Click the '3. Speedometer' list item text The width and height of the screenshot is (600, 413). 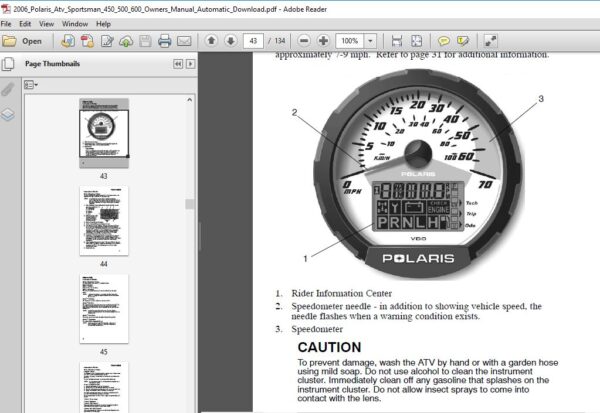(309, 329)
